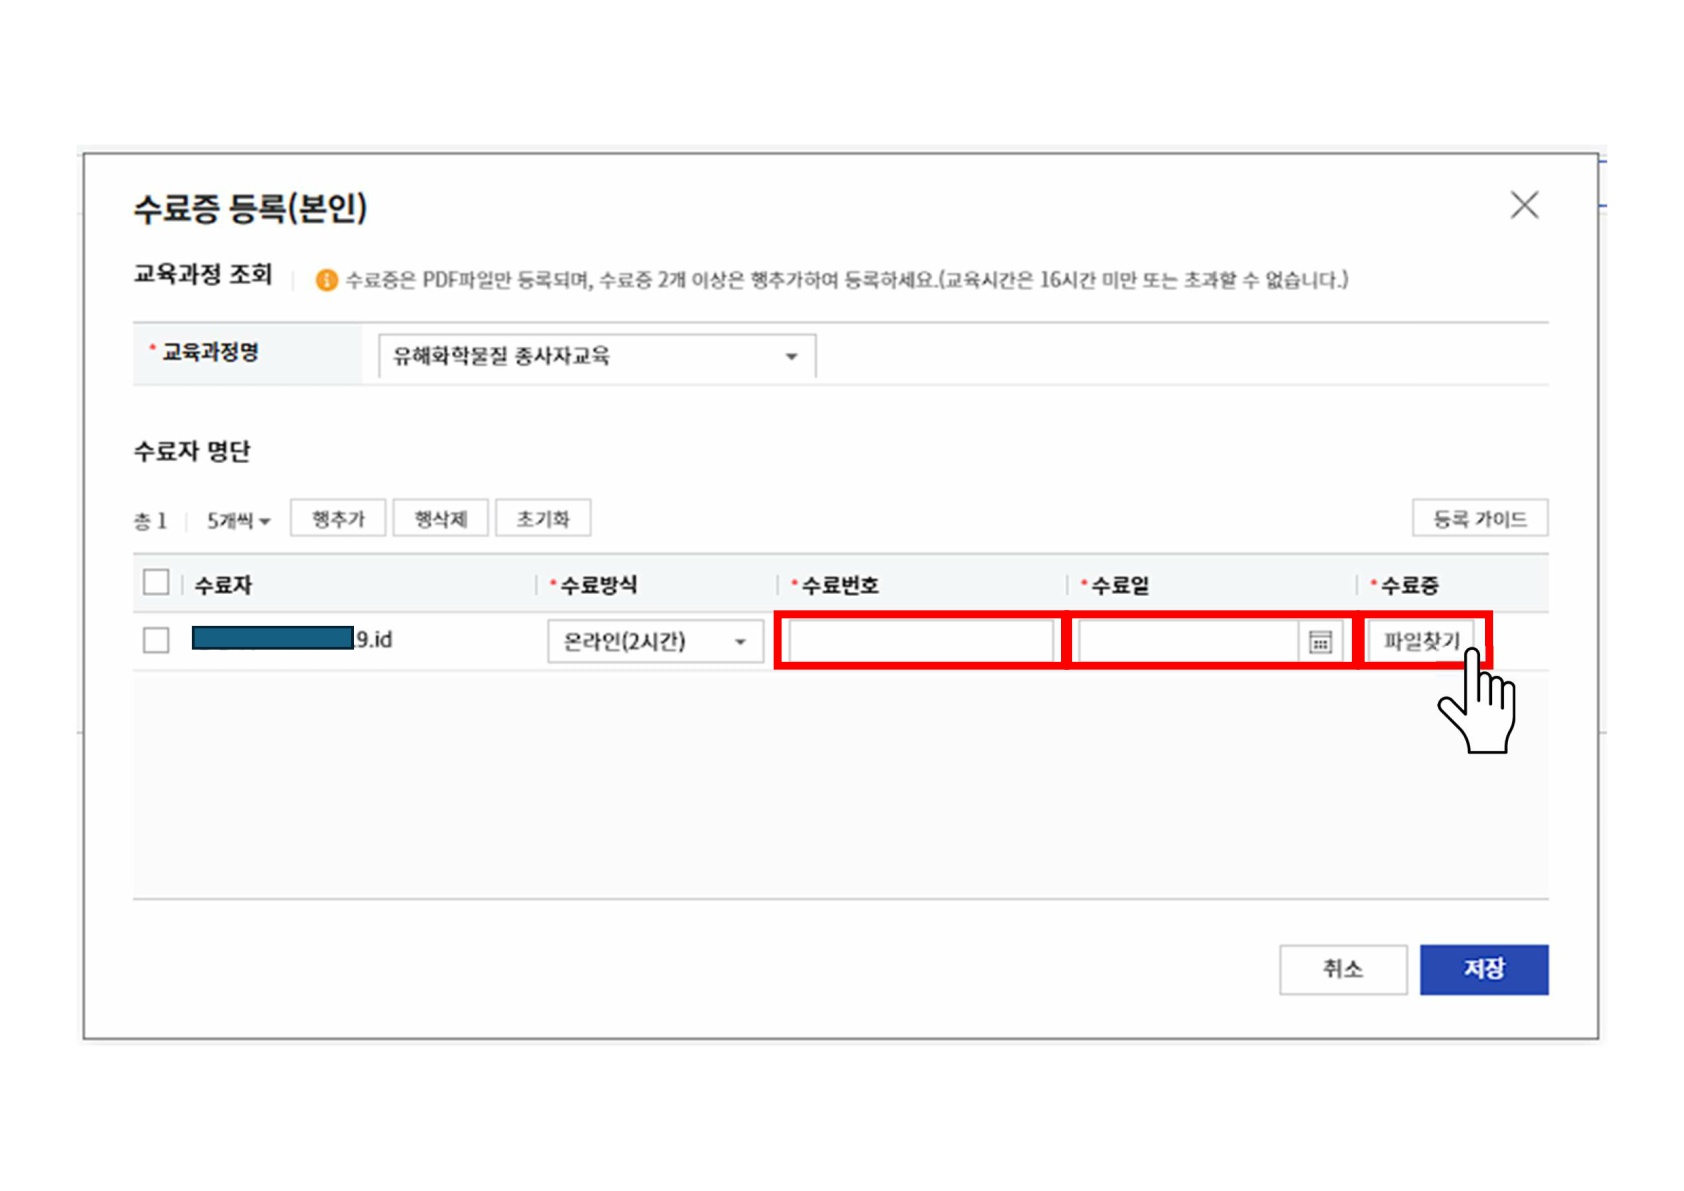Click 파일찾기 to browse certificate file
Screen dimensions: 1684x1191
pyautogui.click(x=1420, y=641)
